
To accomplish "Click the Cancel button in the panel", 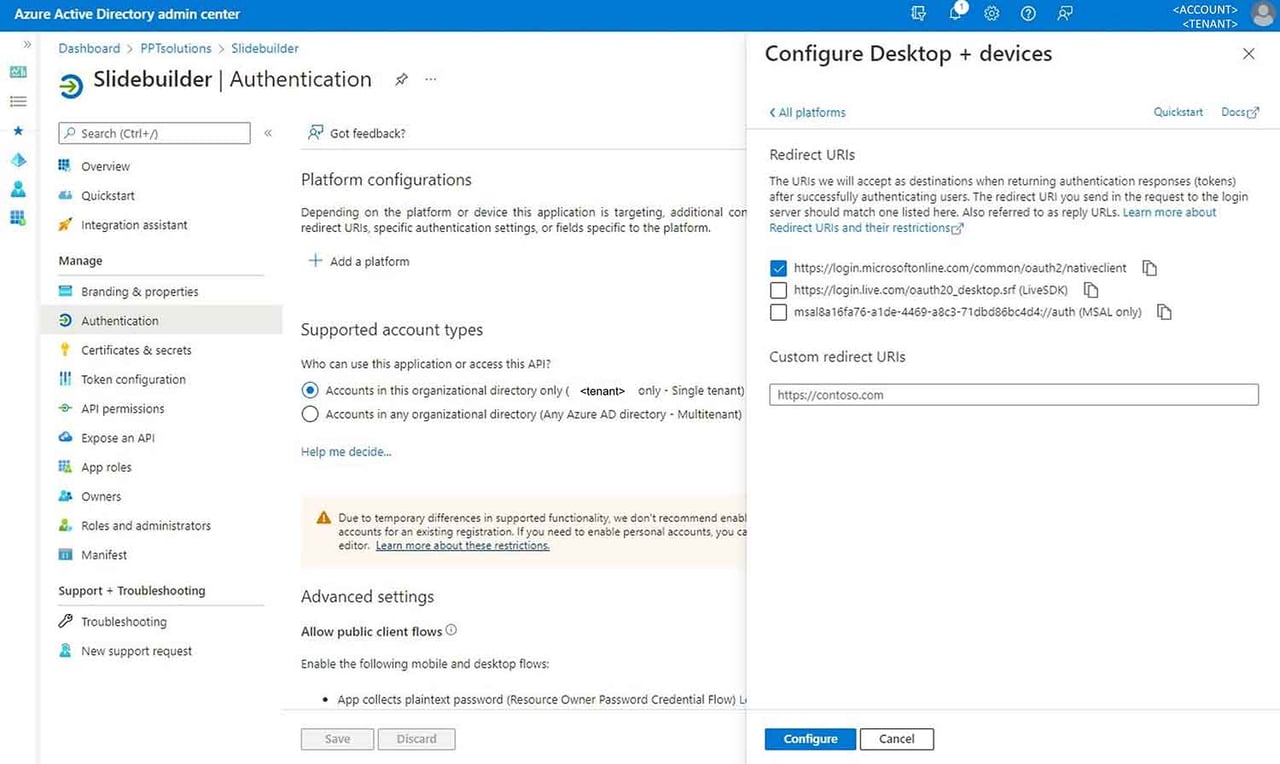I will pos(897,739).
